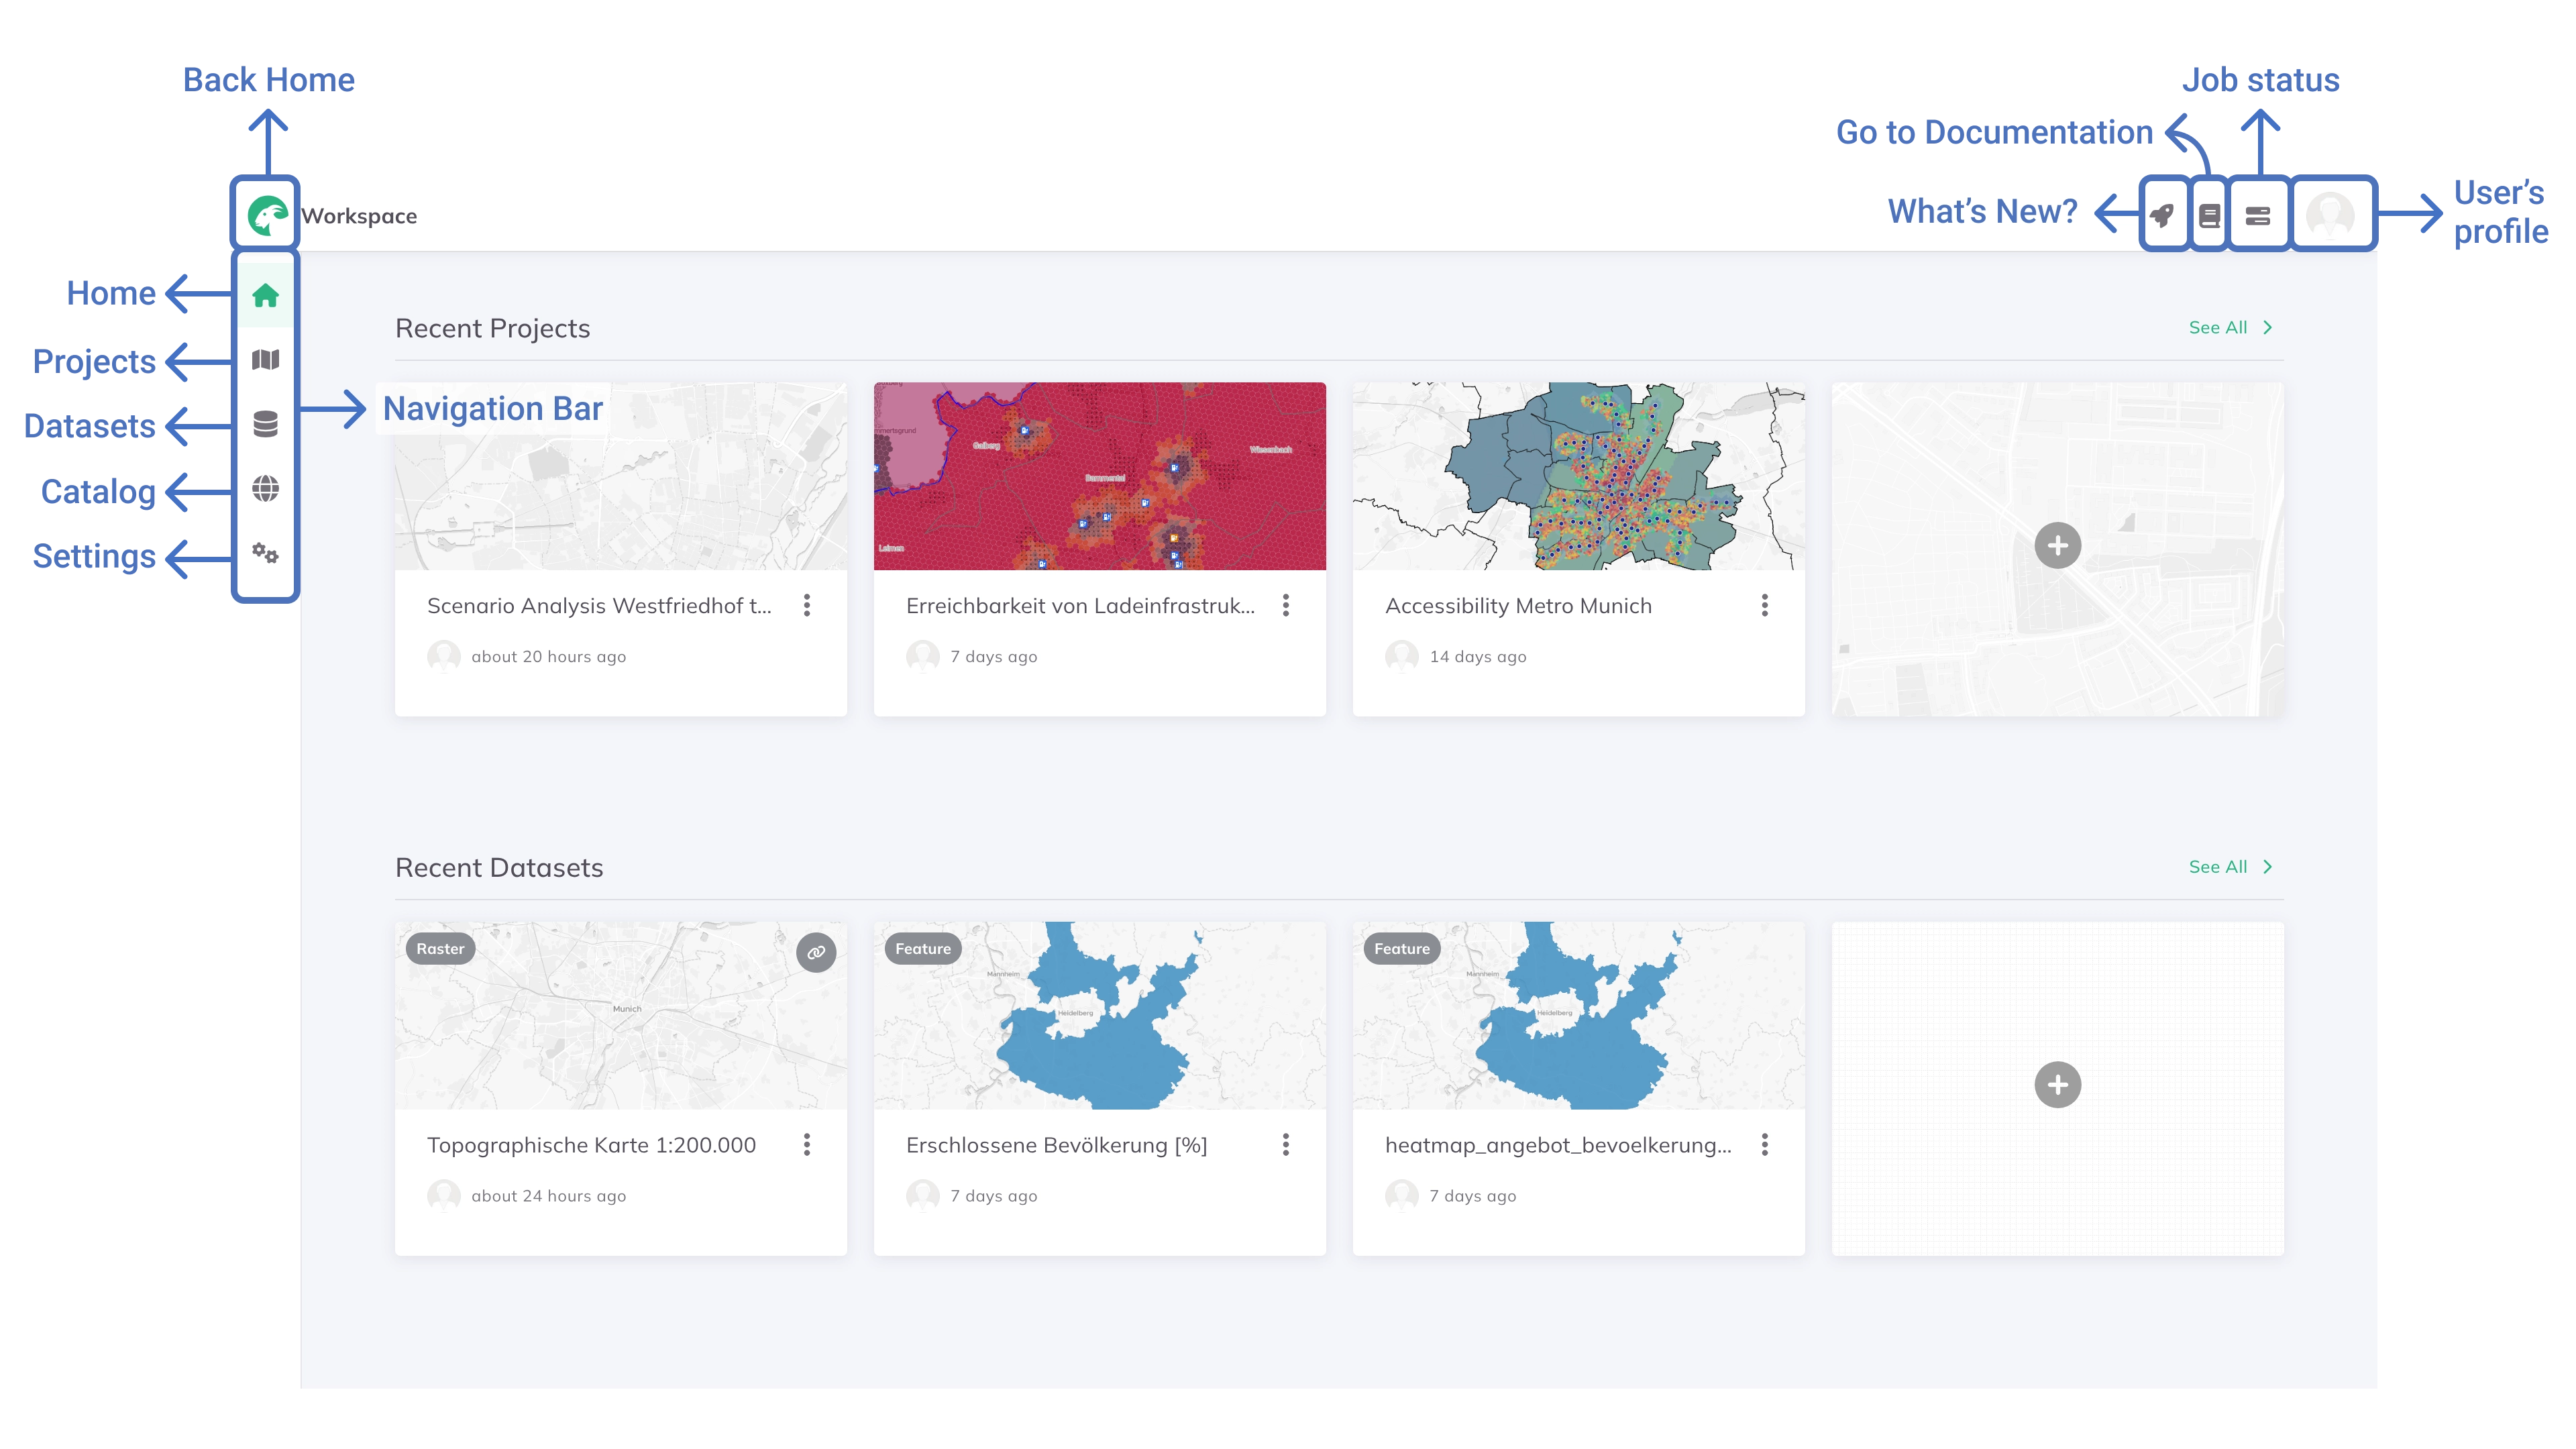Open Projects from the sidebar map icon
2576x1449 pixels.
[265, 360]
